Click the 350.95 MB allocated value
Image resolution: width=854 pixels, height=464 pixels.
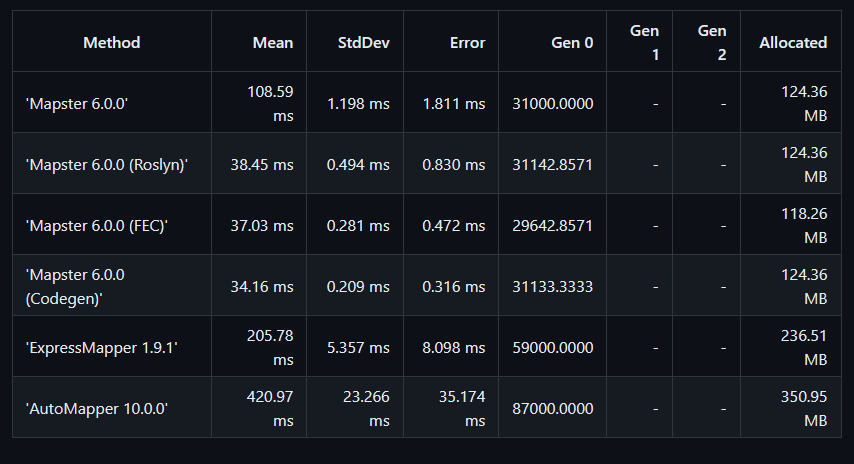coord(804,408)
